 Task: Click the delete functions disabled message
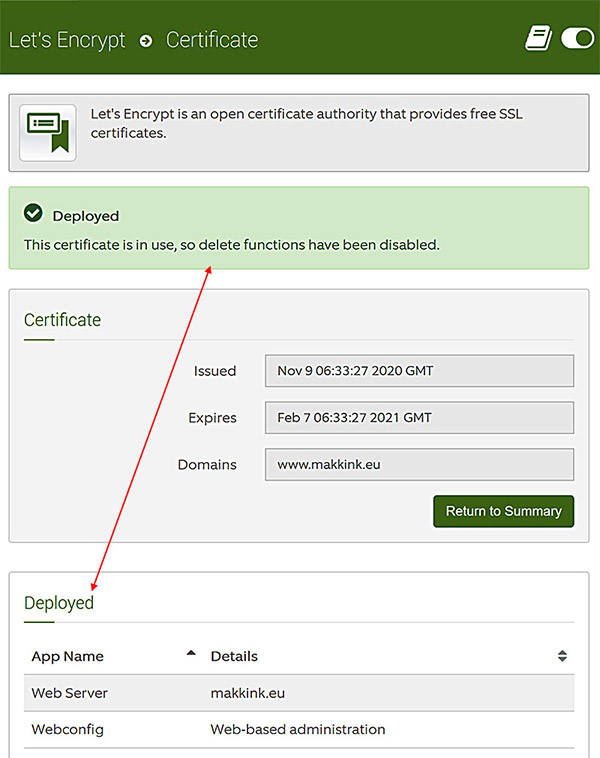232,245
